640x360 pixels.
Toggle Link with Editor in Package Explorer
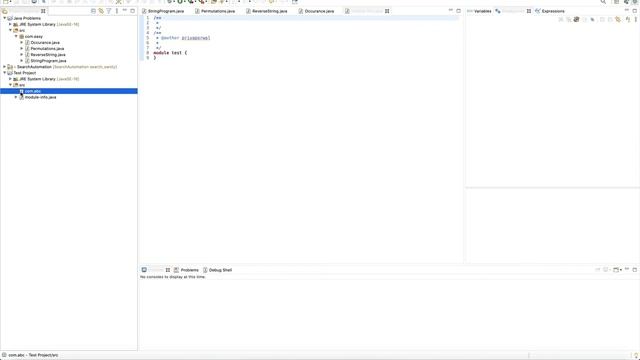tap(101, 11)
